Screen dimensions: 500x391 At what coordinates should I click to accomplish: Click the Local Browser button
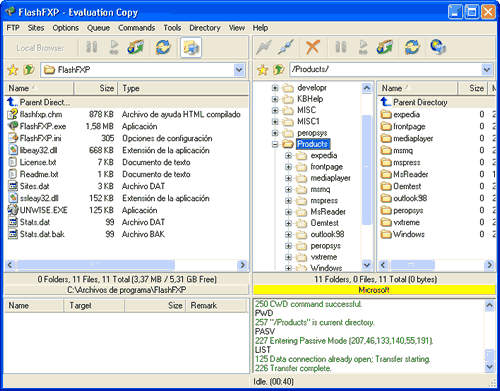[x=40, y=48]
